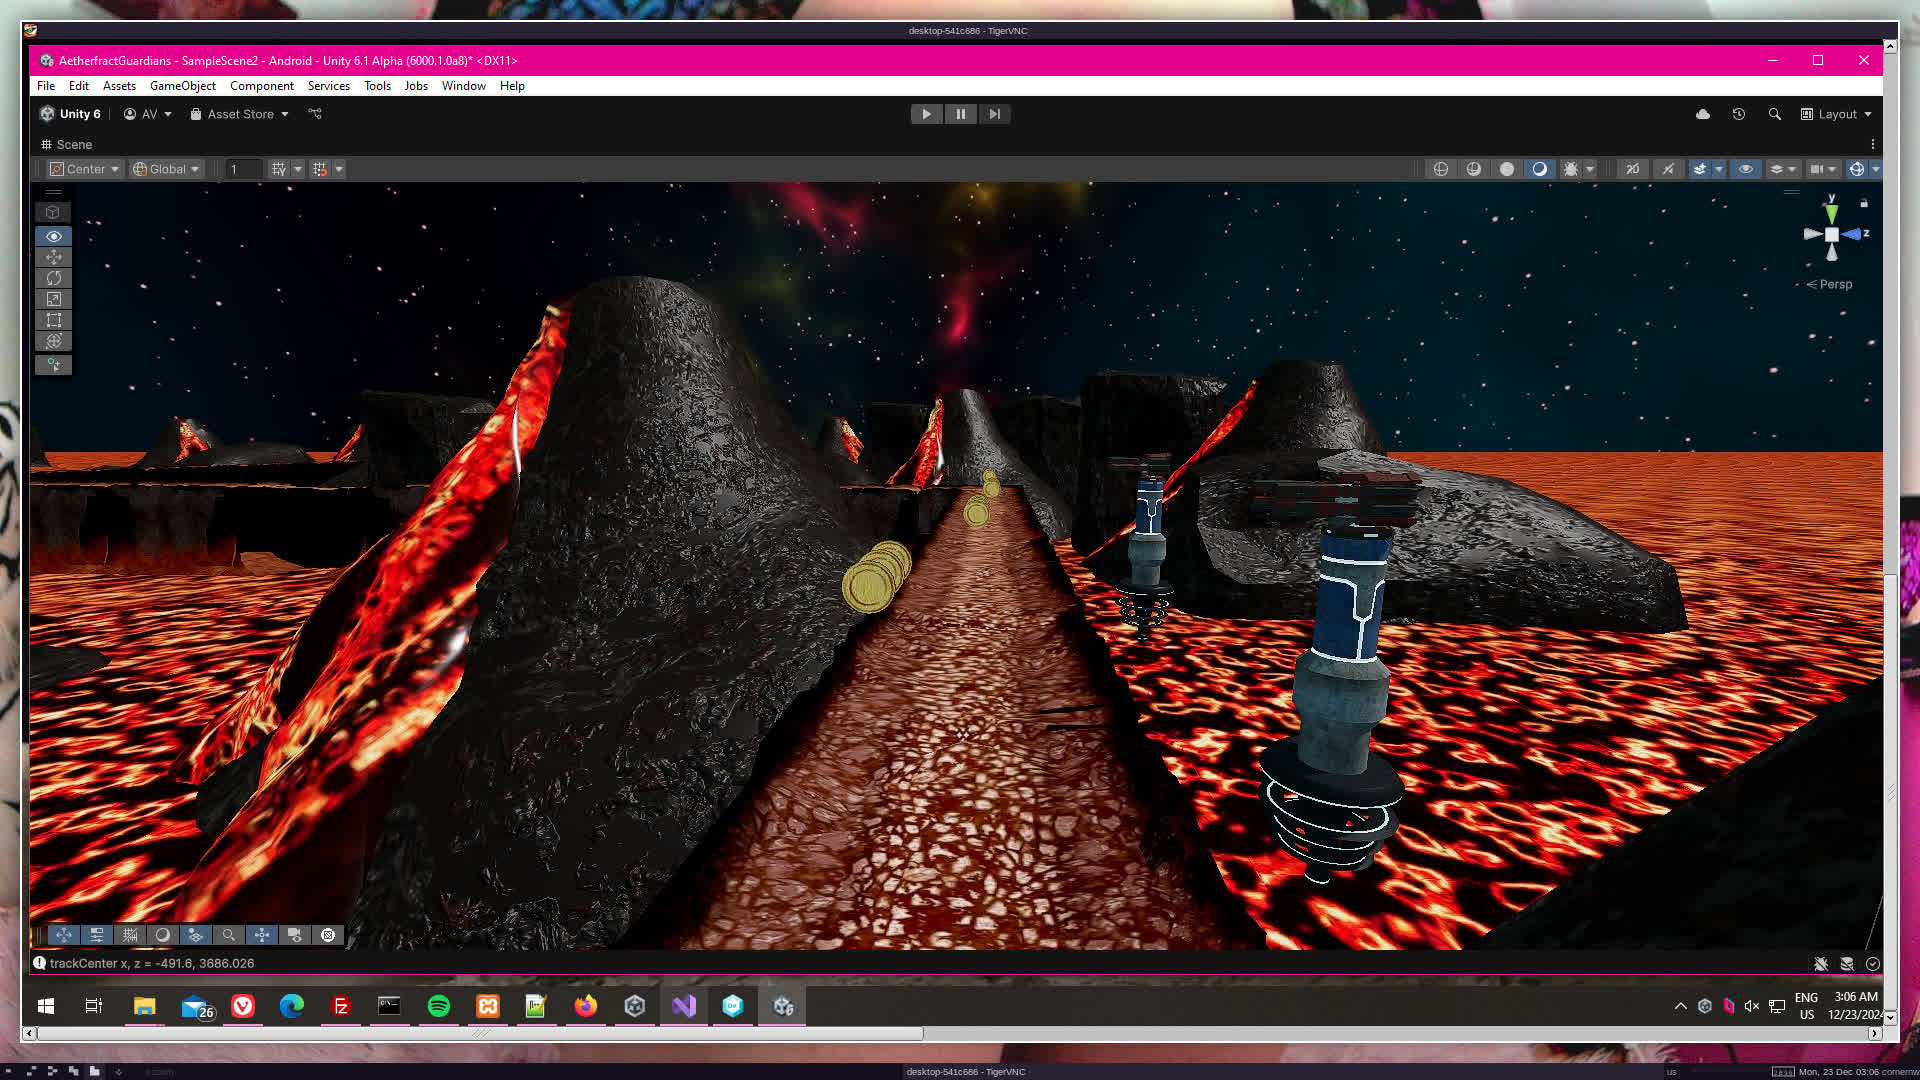Open the Window menu

coord(463,86)
